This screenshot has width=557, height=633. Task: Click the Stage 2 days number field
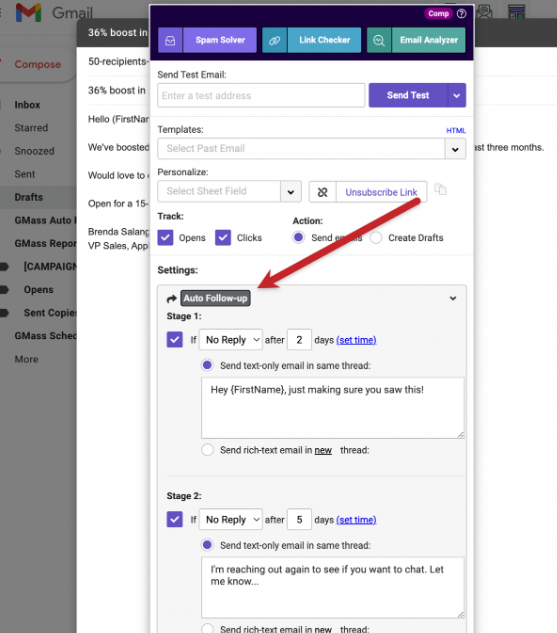(299, 520)
